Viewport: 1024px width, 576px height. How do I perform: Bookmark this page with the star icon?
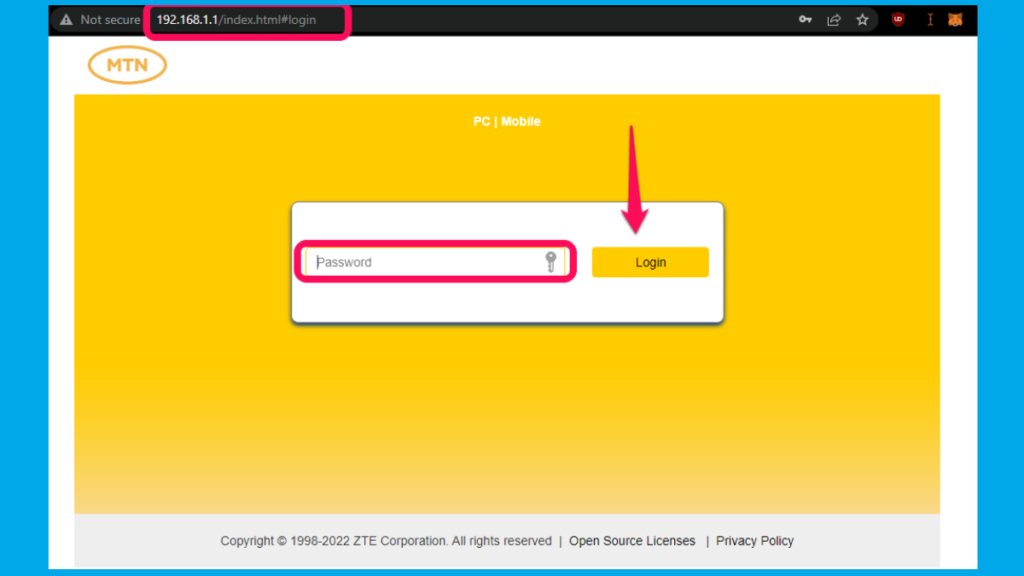(863, 20)
